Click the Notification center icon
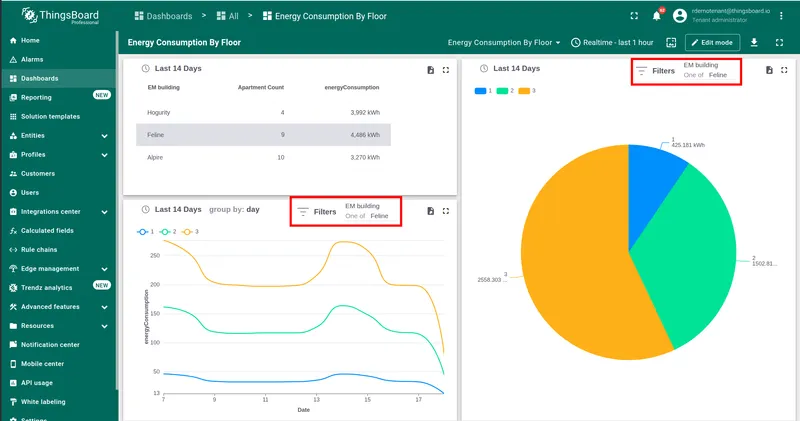 click(x=13, y=344)
